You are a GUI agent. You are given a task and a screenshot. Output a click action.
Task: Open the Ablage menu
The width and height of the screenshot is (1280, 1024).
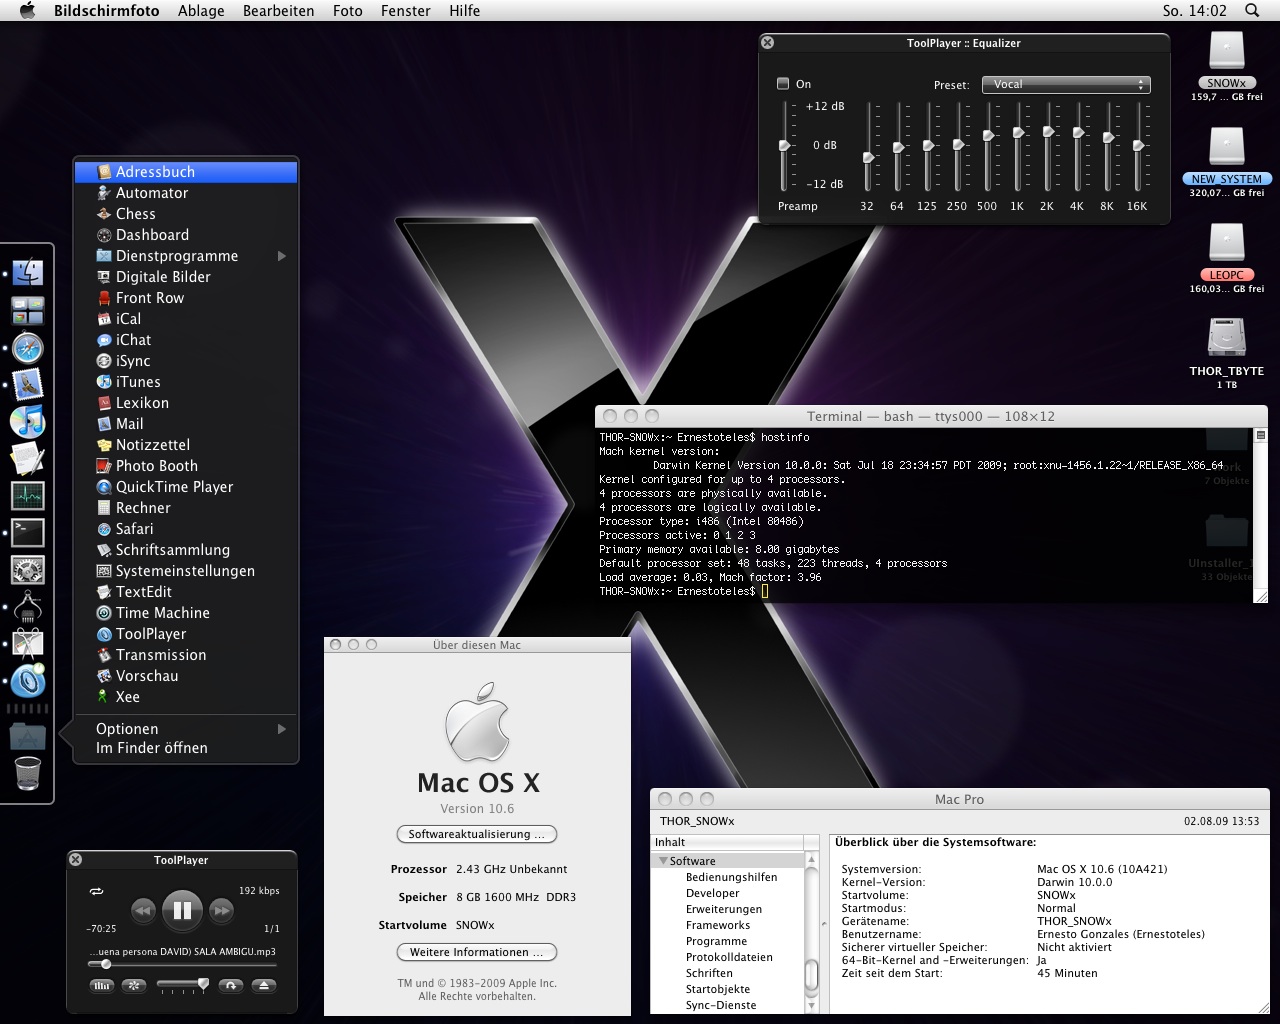pos(201,11)
